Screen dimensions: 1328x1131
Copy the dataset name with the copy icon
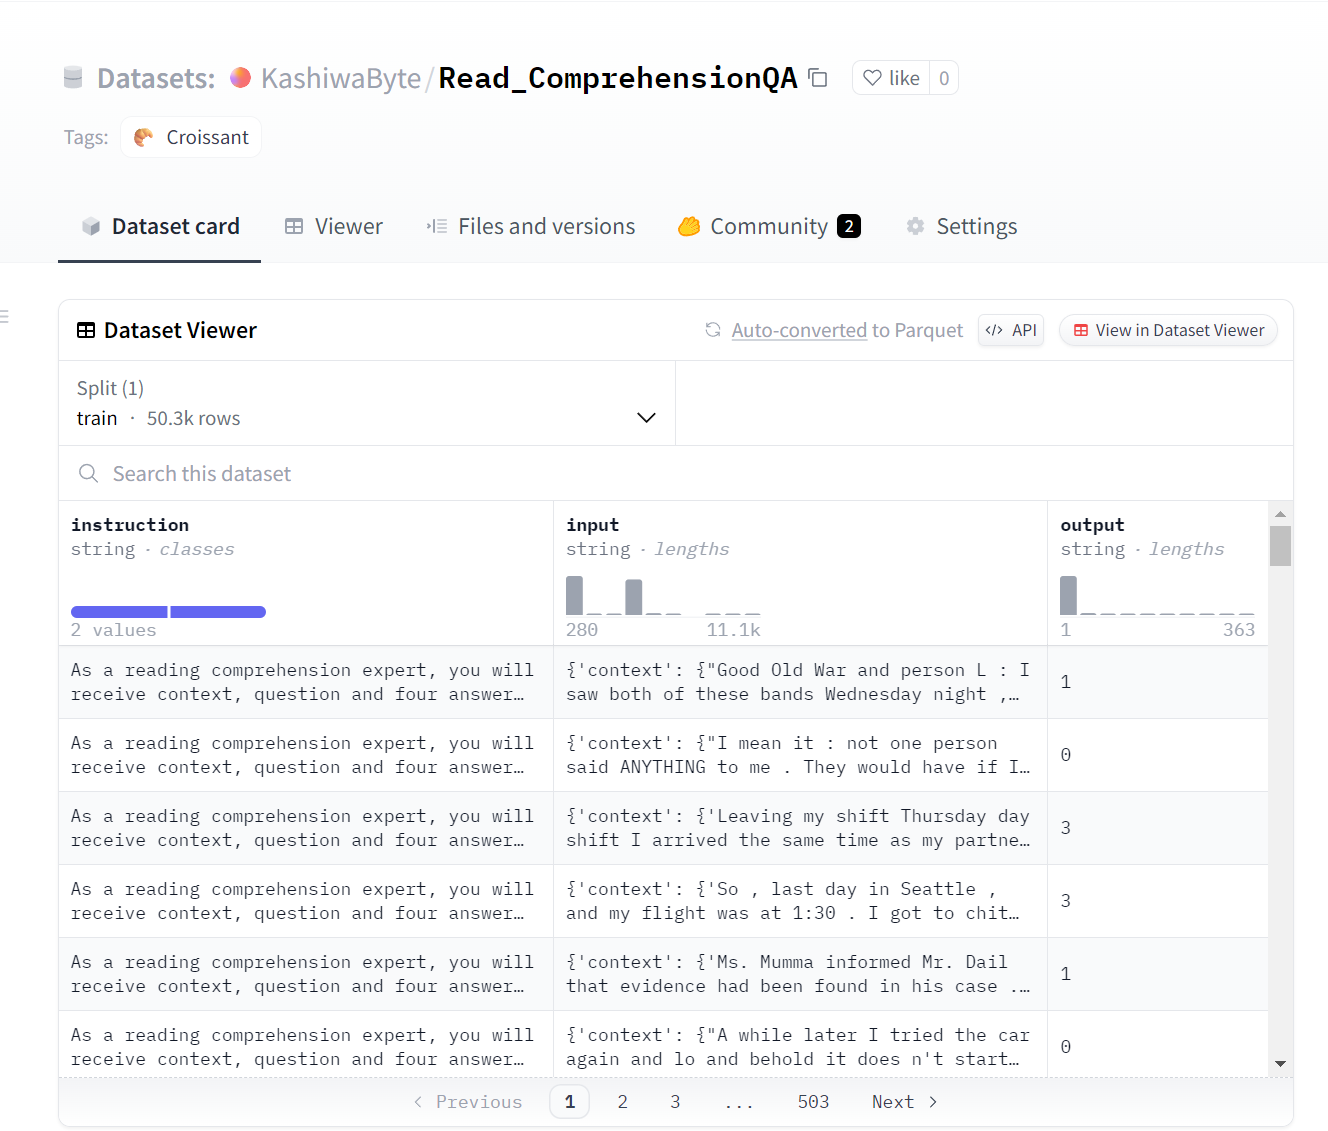(x=818, y=78)
